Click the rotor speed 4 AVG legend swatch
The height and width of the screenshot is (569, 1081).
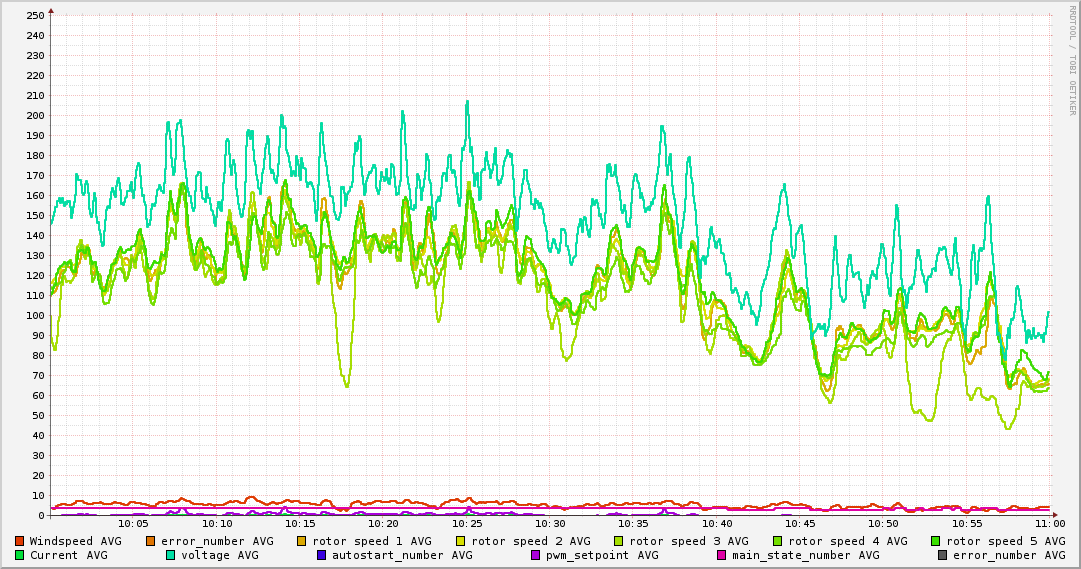(777, 541)
